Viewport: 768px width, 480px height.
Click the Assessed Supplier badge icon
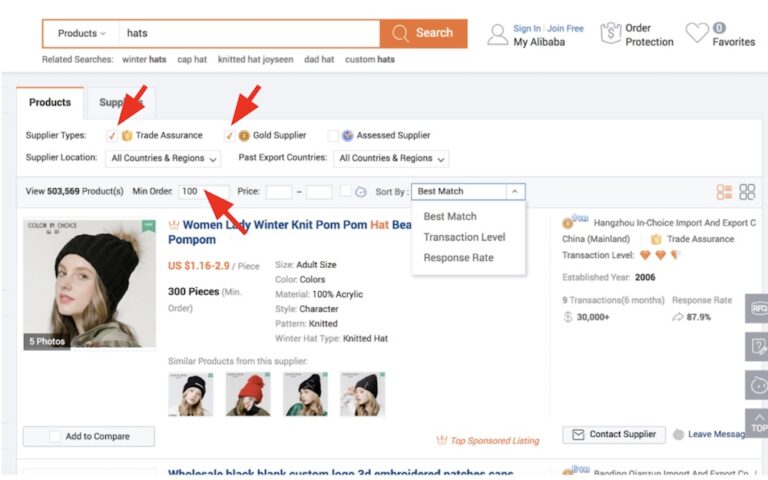[x=348, y=136]
